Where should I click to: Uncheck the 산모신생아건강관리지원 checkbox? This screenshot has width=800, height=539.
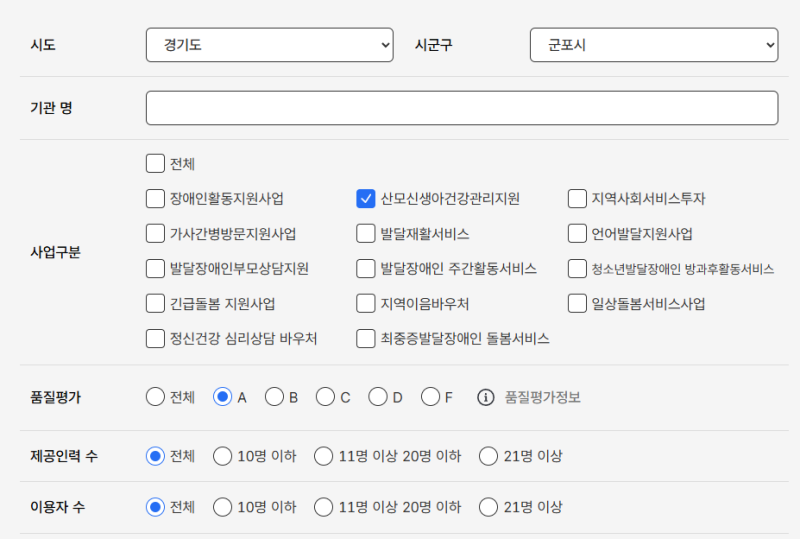pos(366,199)
